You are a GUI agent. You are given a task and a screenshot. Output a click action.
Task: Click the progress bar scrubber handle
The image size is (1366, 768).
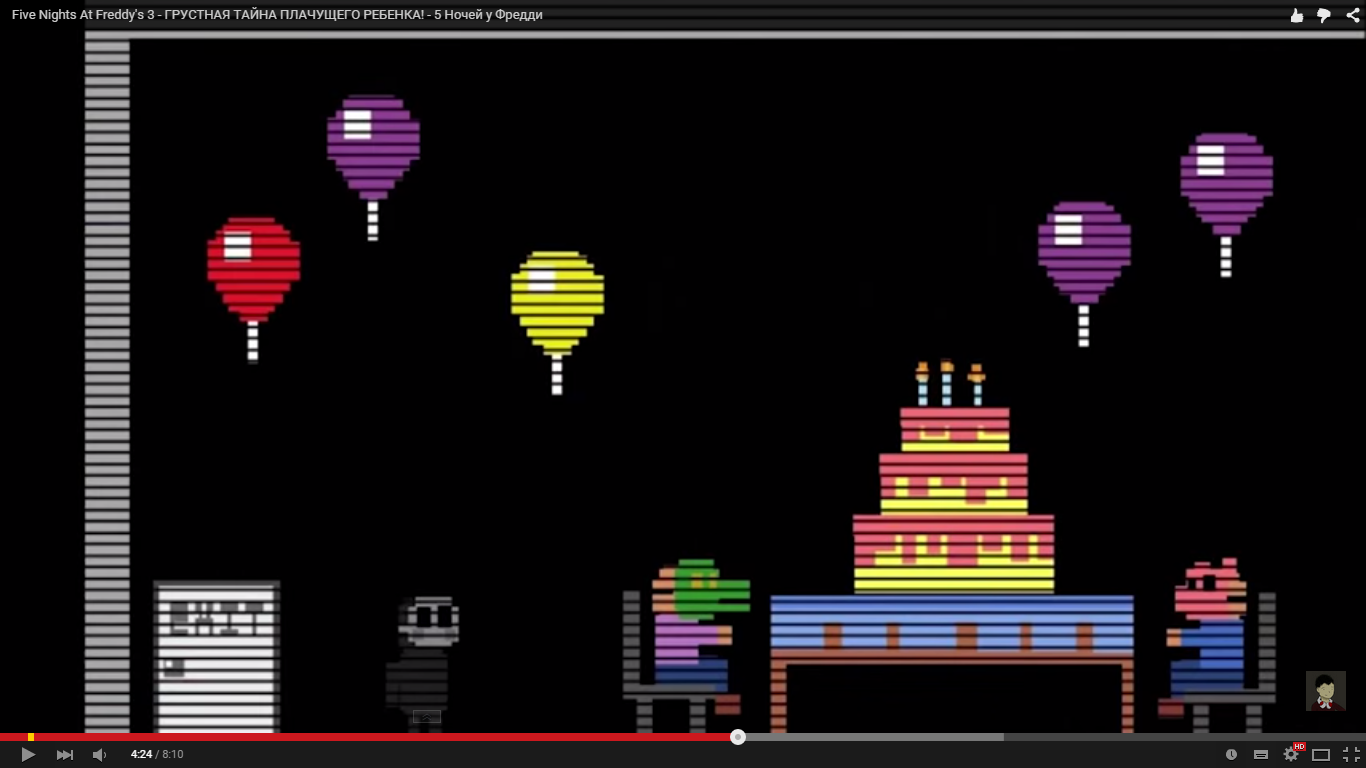click(738, 737)
